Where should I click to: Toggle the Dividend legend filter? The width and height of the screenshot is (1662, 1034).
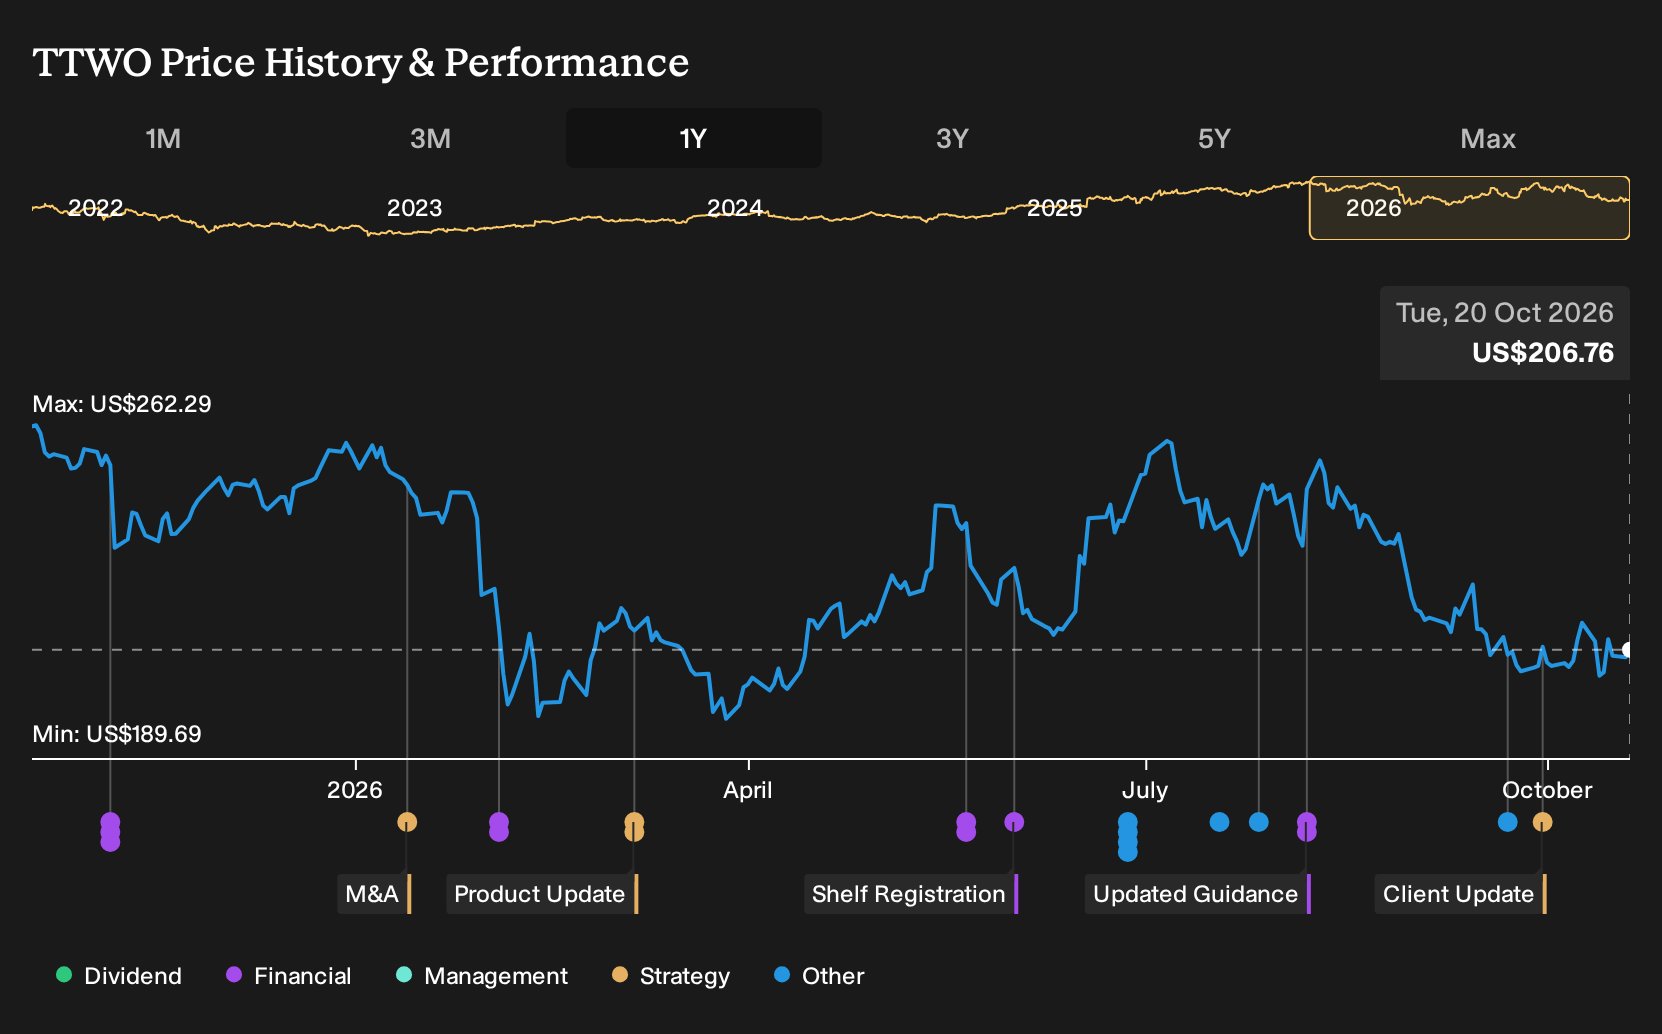pyautogui.click(x=119, y=976)
